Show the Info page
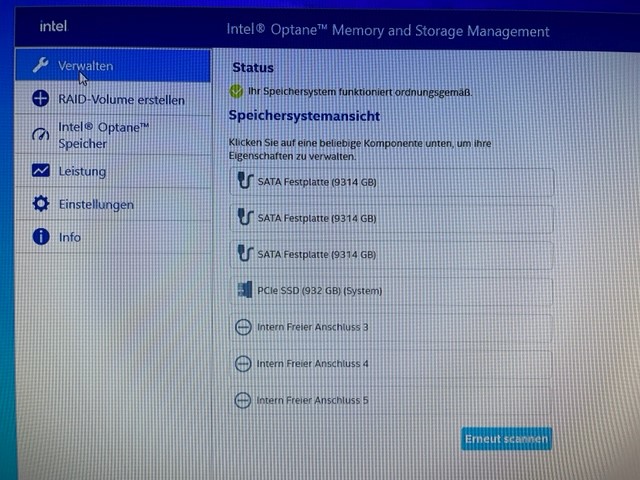The image size is (640, 480). click(x=113, y=237)
